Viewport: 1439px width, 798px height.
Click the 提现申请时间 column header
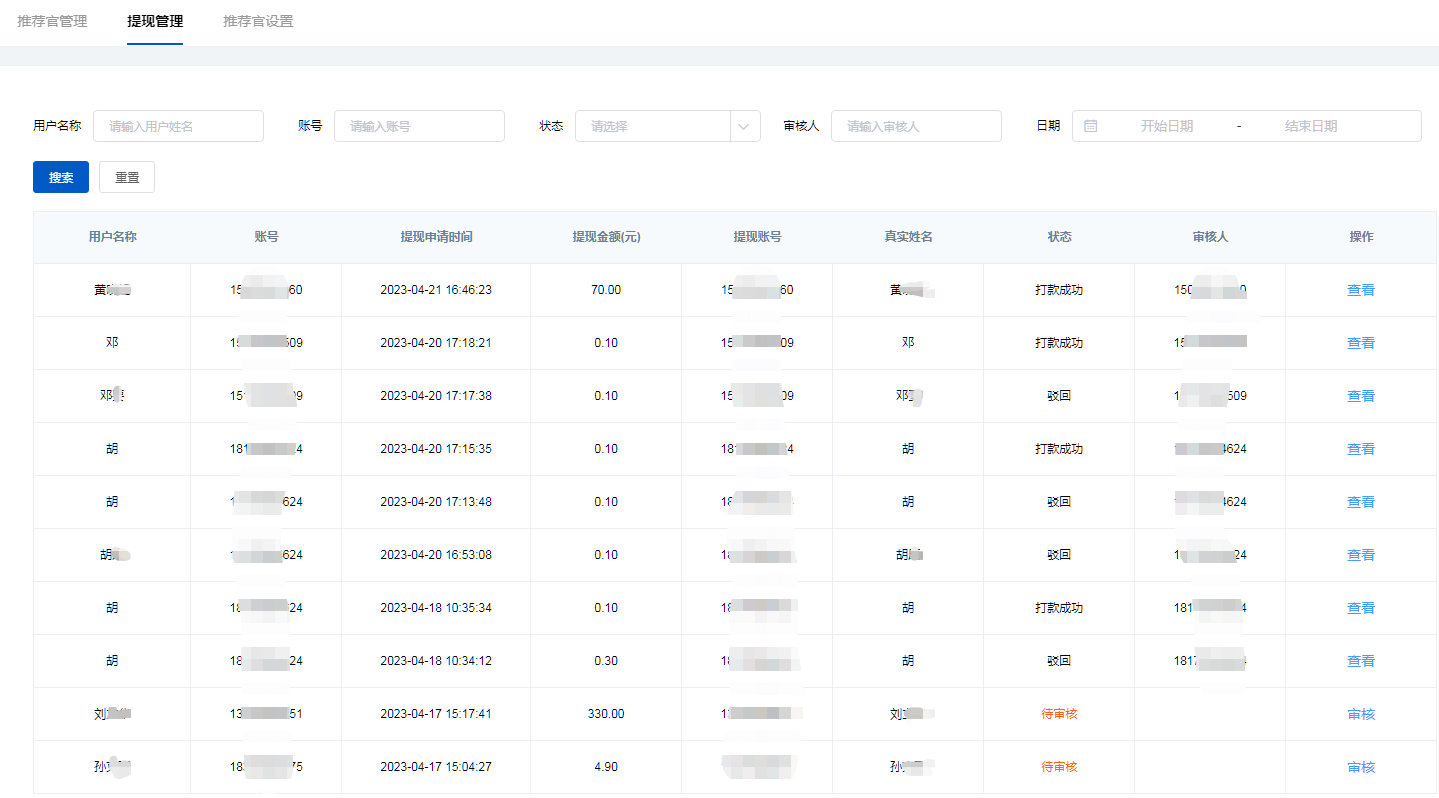tap(436, 237)
